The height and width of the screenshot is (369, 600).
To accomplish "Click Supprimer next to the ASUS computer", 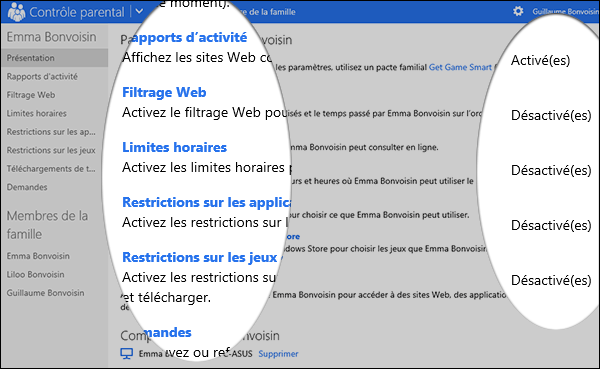I will (x=278, y=354).
